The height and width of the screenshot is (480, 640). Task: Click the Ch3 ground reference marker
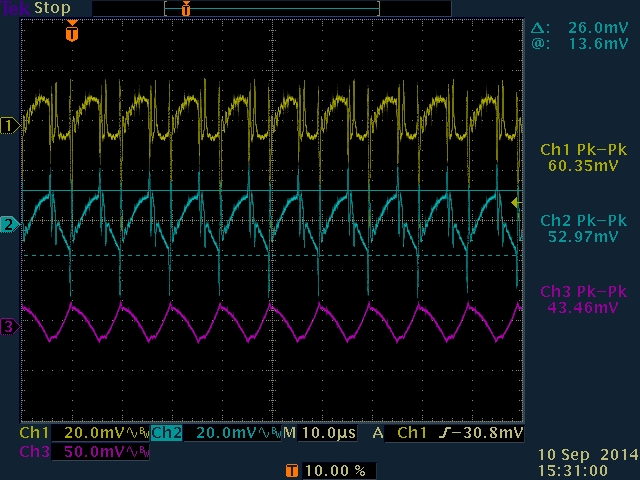[9, 327]
